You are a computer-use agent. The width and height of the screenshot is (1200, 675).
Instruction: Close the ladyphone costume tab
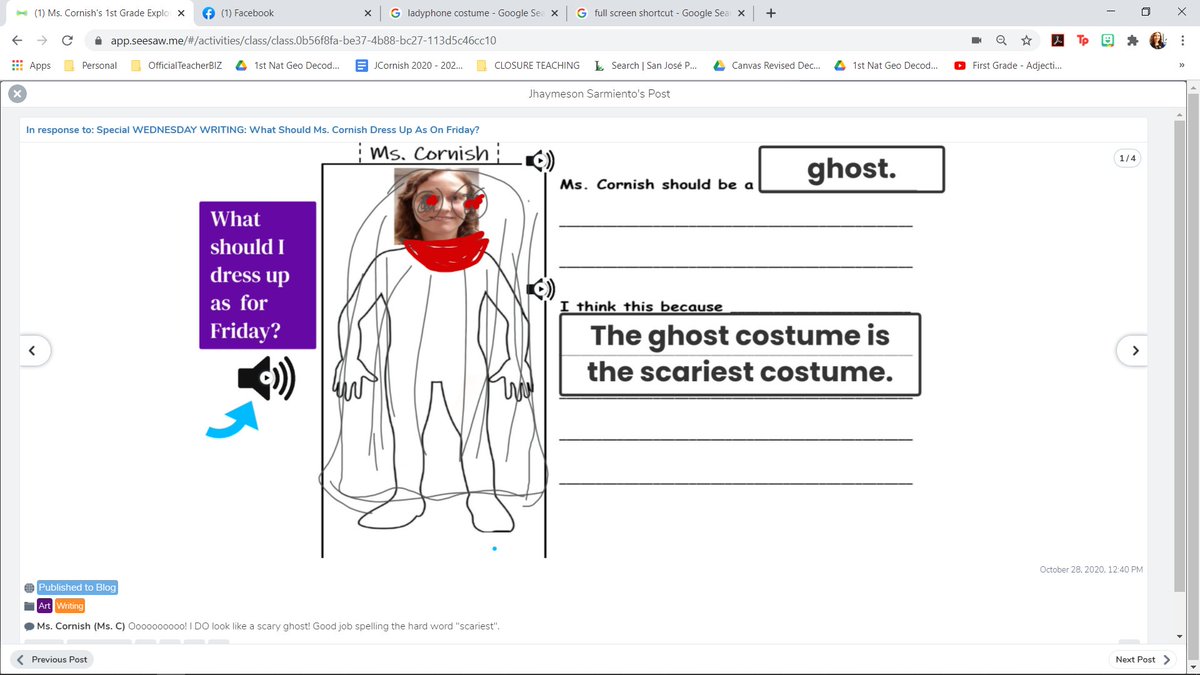point(554,14)
